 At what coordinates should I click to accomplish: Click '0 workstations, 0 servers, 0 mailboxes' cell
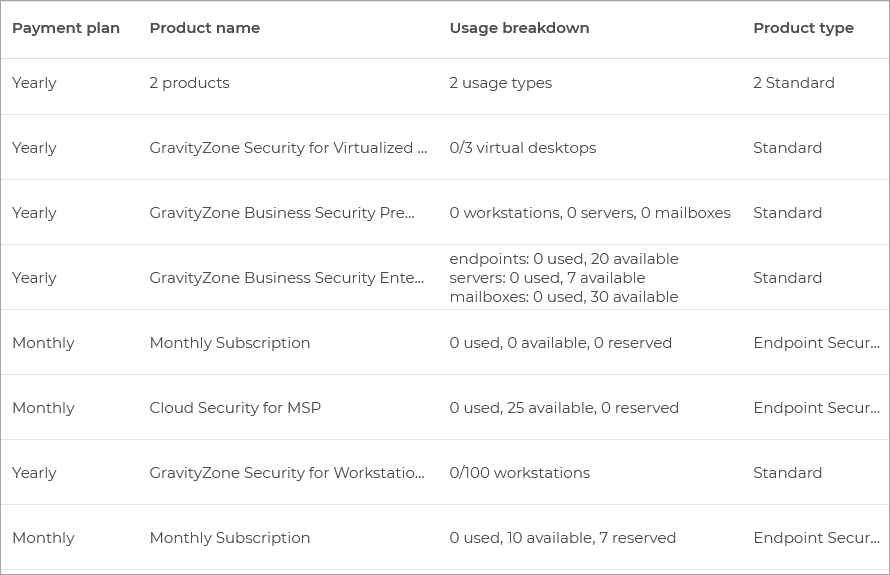(x=589, y=213)
